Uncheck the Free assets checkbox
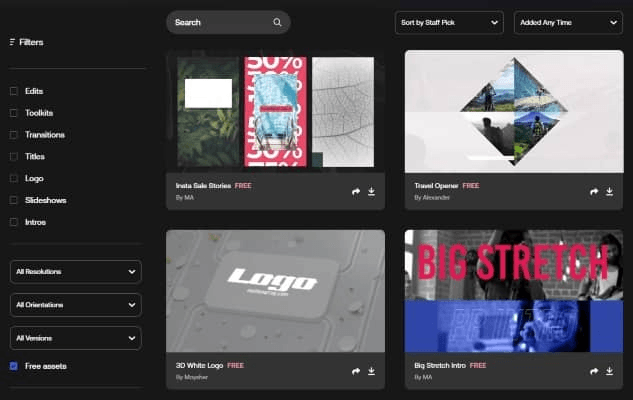Image resolution: width=633 pixels, height=400 pixels. [x=14, y=366]
